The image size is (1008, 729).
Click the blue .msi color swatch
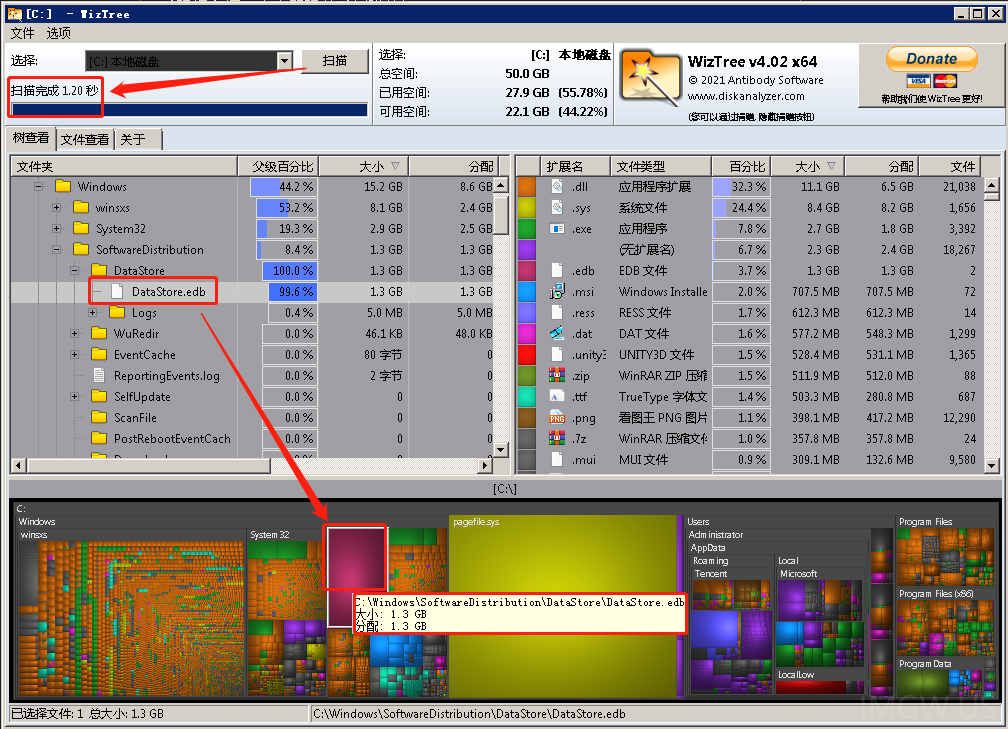click(x=526, y=292)
